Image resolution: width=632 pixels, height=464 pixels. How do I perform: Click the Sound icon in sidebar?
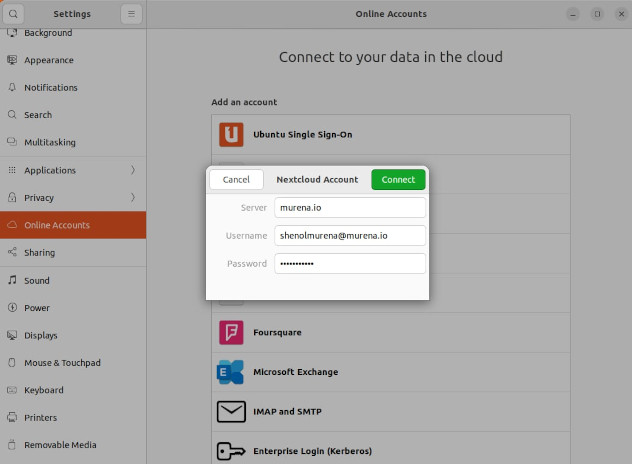[x=13, y=281]
